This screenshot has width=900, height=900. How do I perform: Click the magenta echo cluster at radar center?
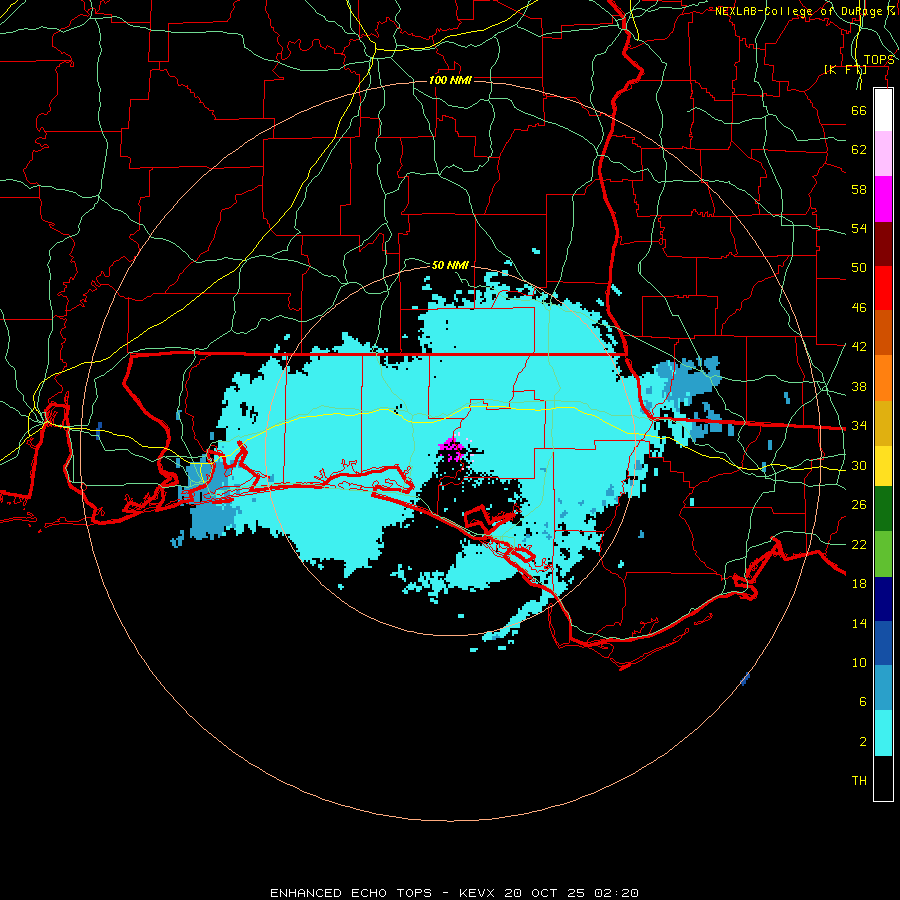(452, 449)
